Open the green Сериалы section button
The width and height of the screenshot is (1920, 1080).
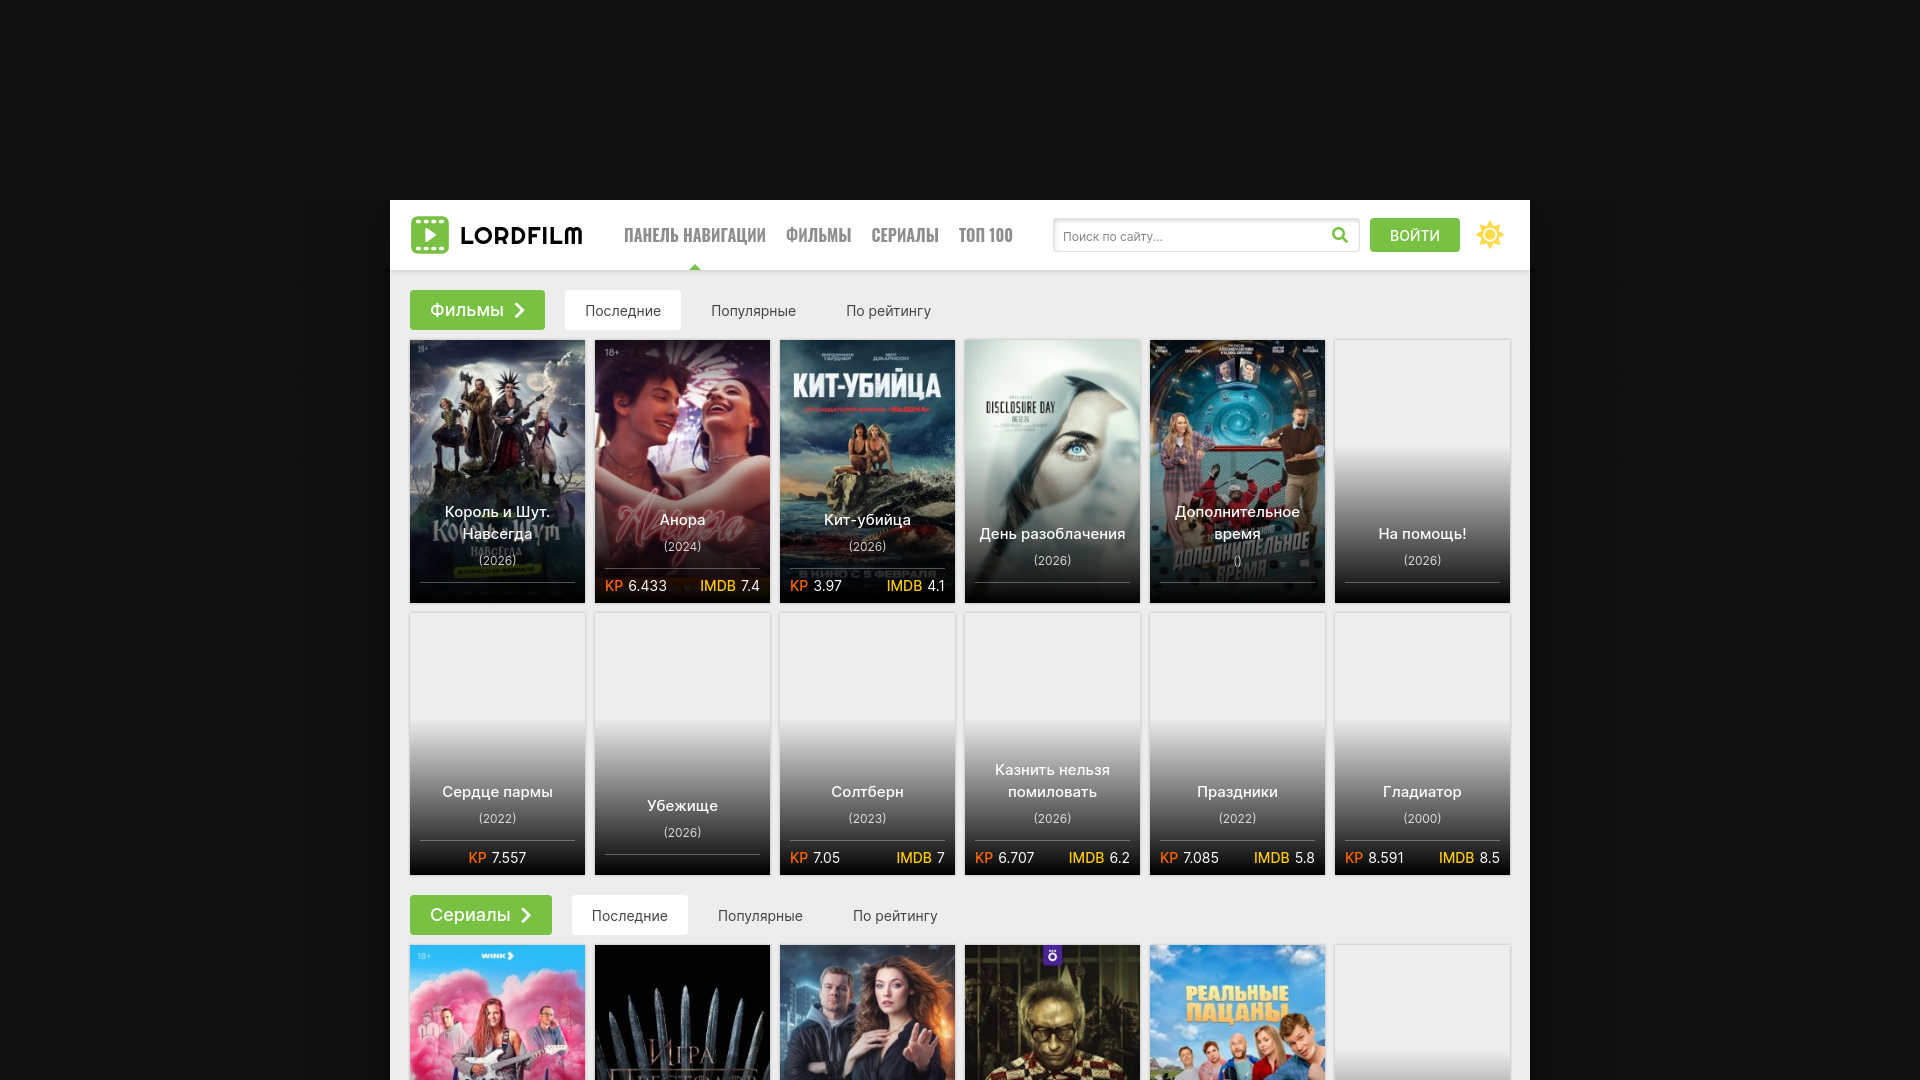tap(481, 915)
